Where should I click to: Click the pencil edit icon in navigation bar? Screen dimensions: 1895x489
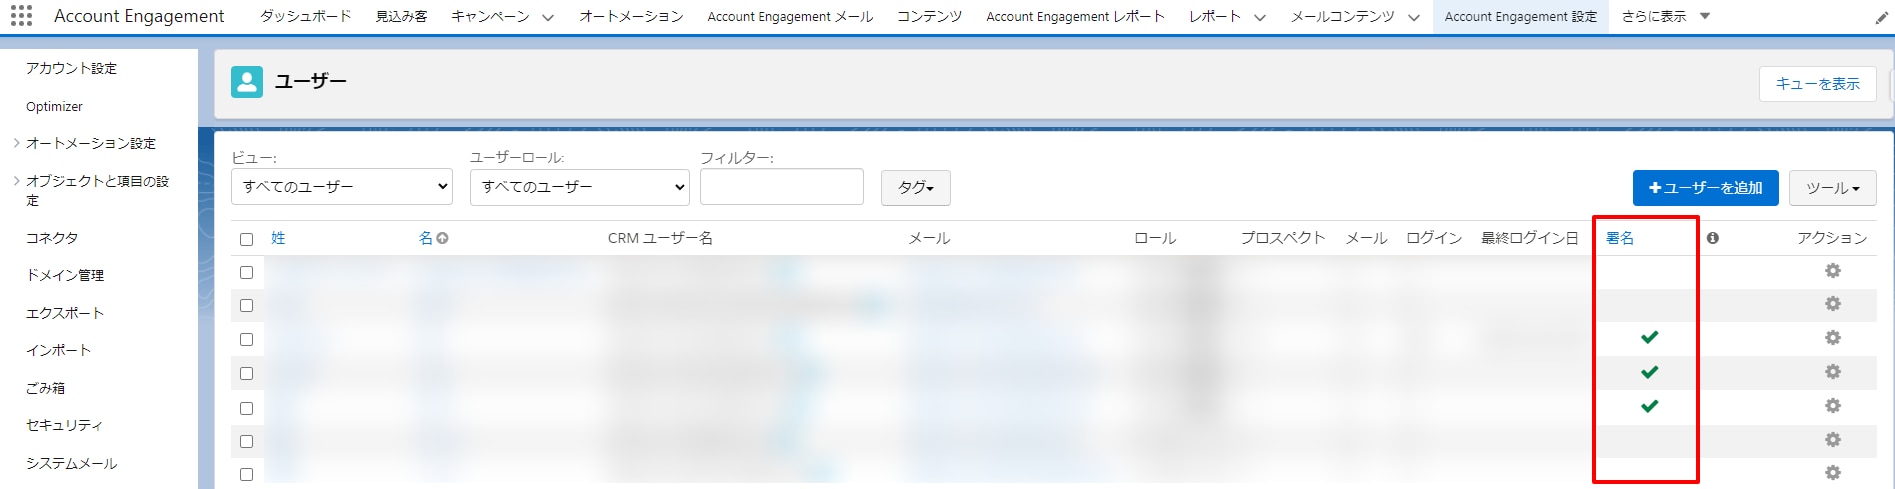coord(1881,18)
